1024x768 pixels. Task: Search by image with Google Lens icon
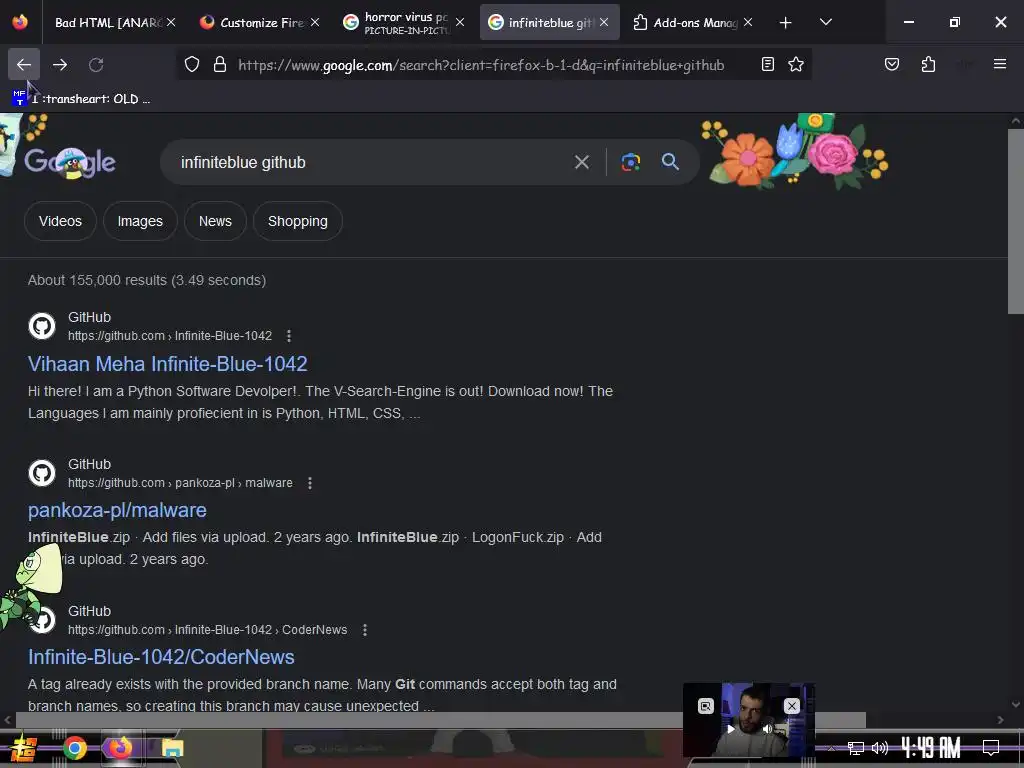pyautogui.click(x=630, y=162)
